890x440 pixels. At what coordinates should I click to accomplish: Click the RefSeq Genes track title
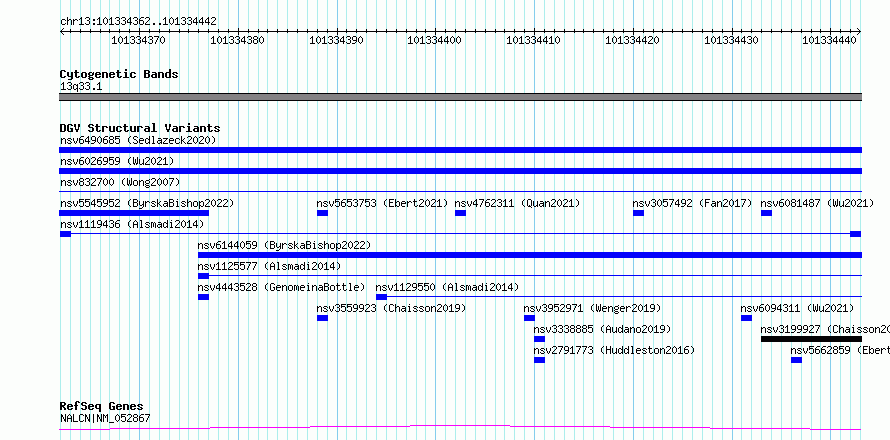102,406
